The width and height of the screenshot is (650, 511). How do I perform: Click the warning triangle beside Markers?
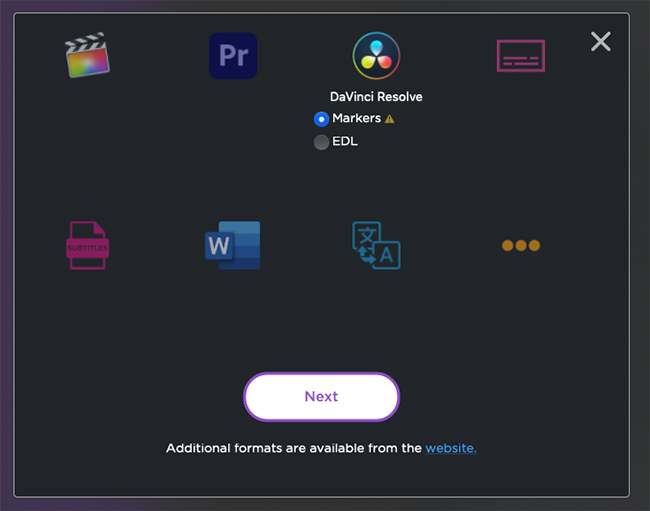389,119
